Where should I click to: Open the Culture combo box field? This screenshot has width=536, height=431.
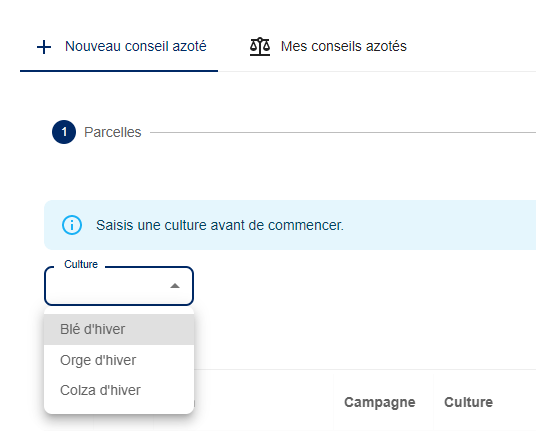(119, 286)
